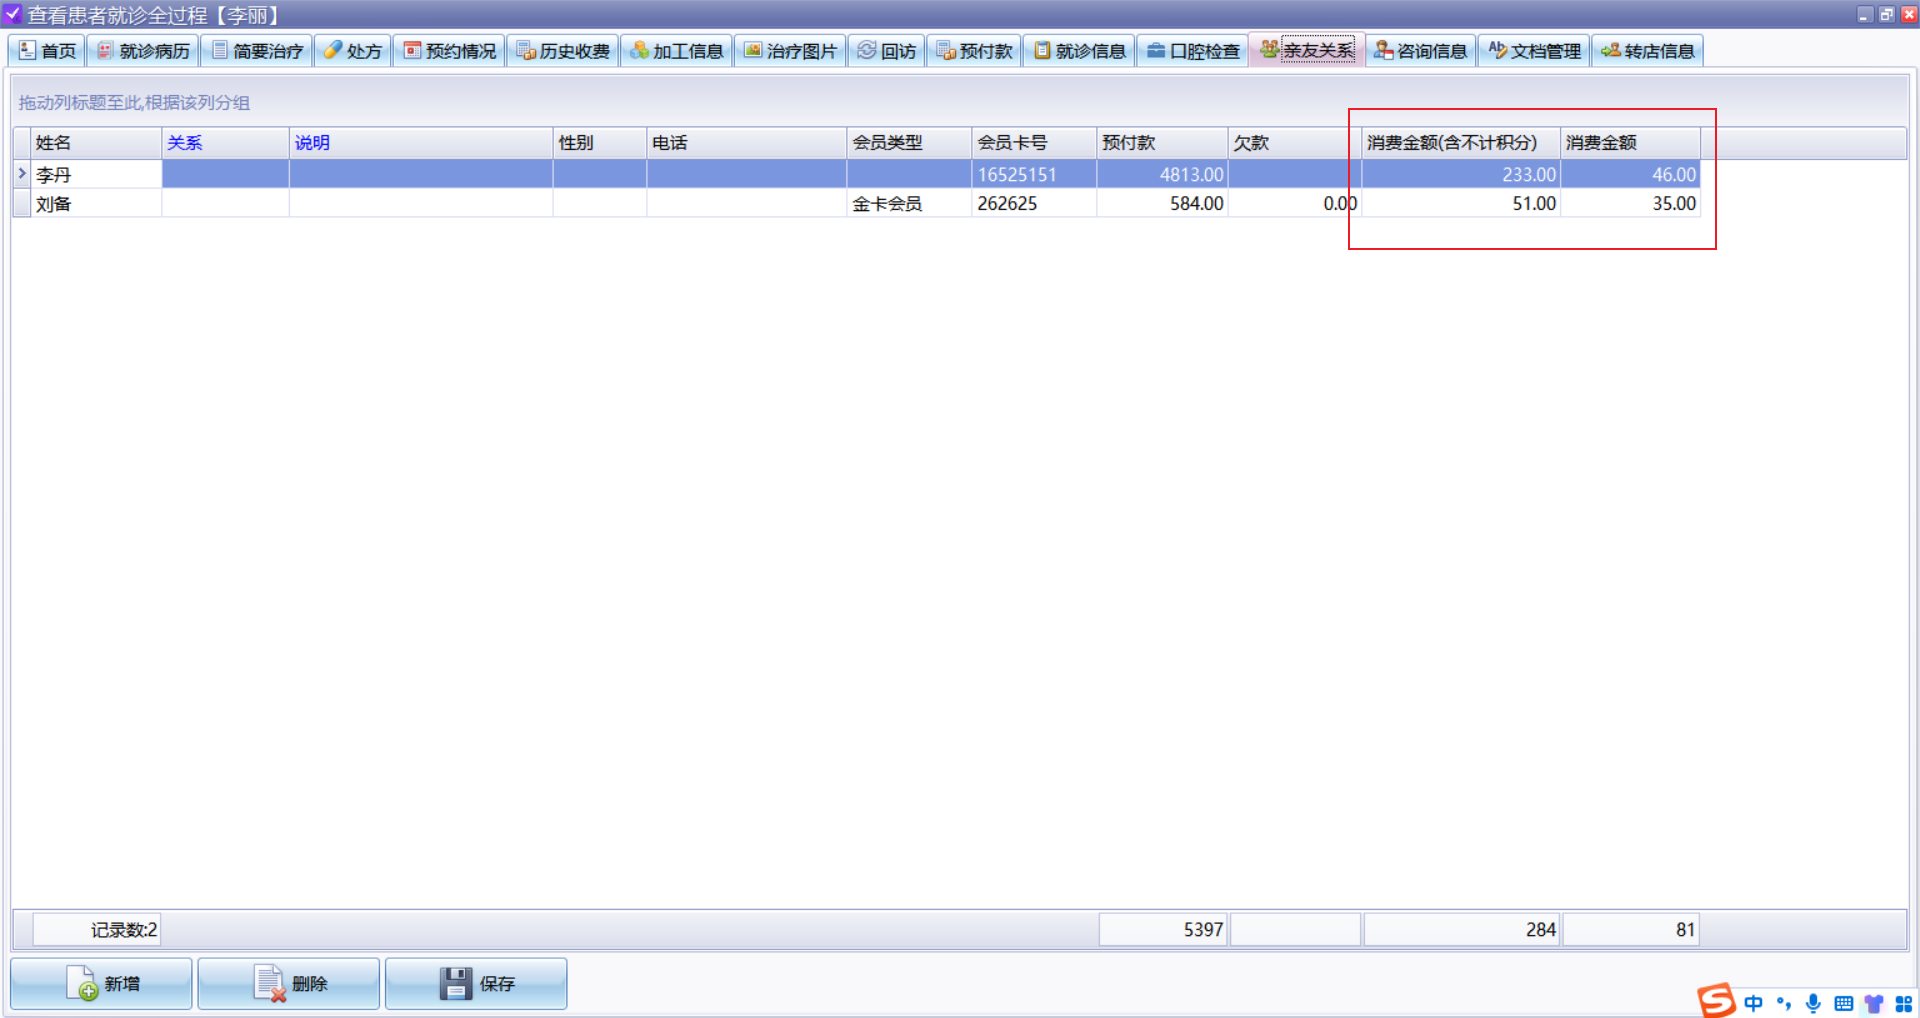Click the 消费金额 column header

(1630, 143)
